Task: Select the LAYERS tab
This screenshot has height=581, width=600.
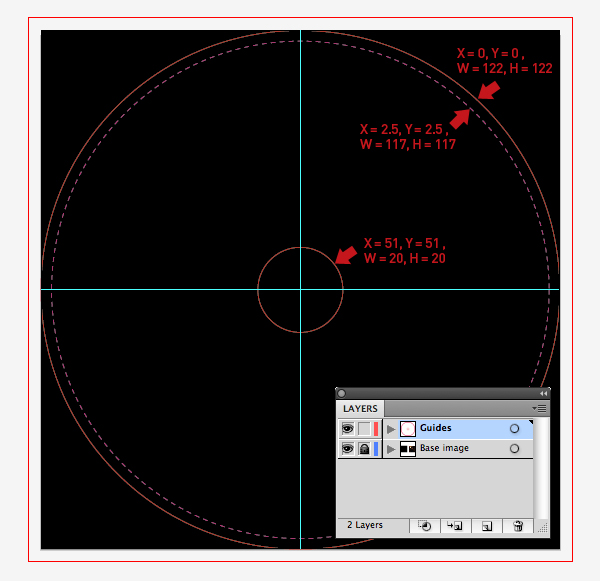Action: (x=360, y=409)
